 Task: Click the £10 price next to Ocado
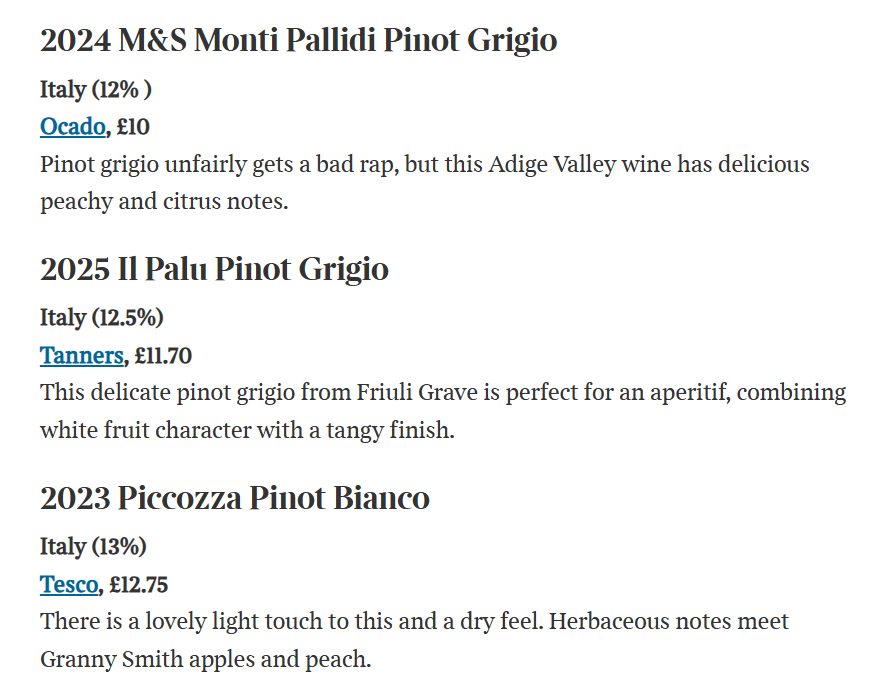click(x=132, y=127)
